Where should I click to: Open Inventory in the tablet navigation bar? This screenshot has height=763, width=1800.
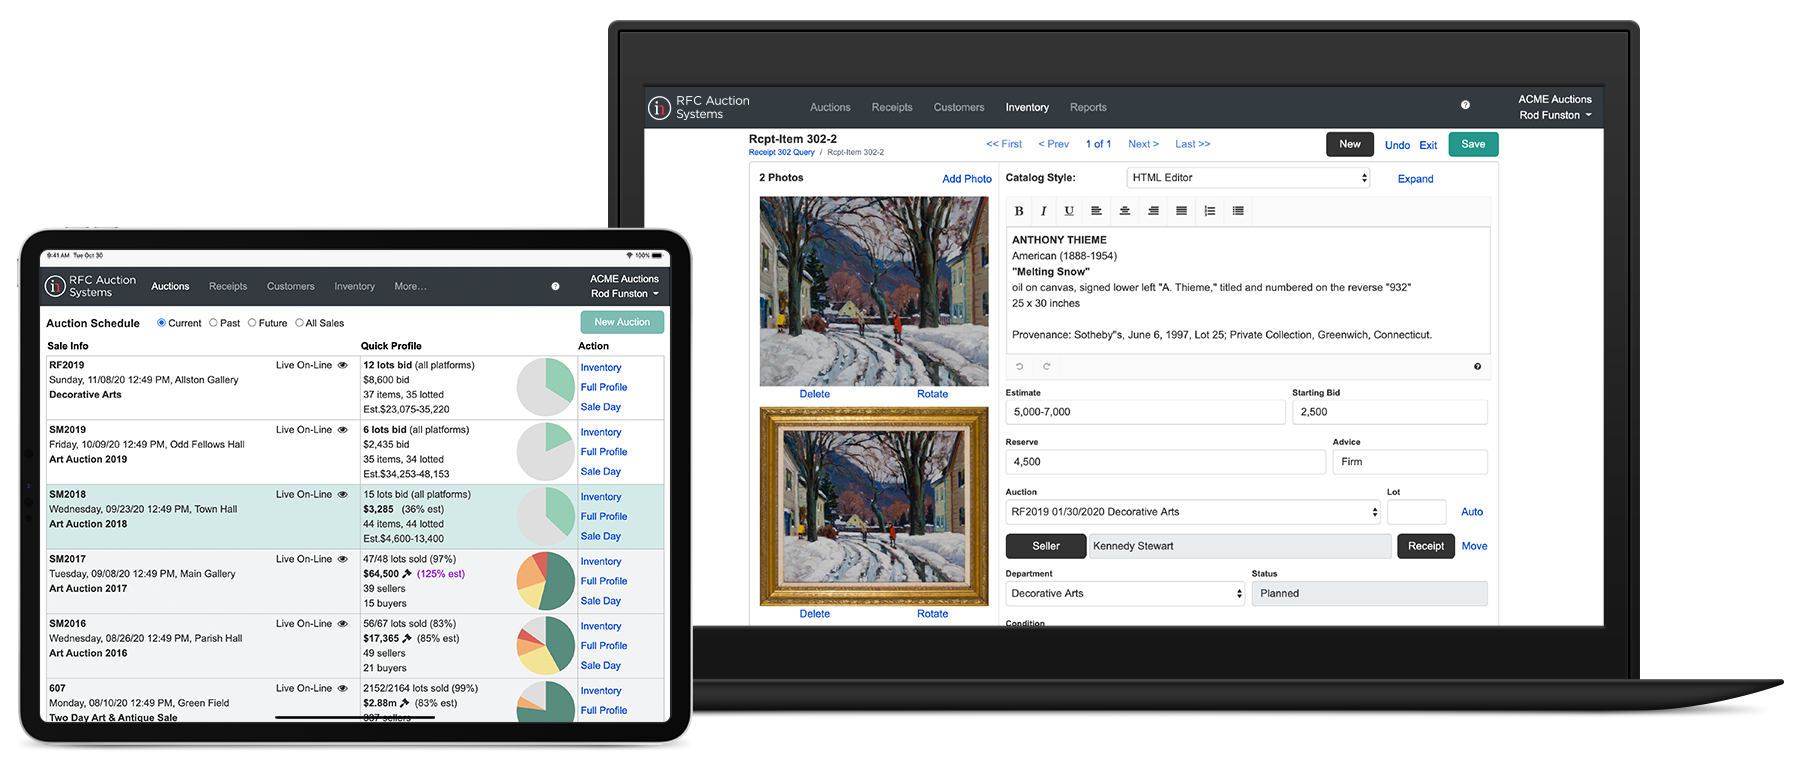[355, 286]
